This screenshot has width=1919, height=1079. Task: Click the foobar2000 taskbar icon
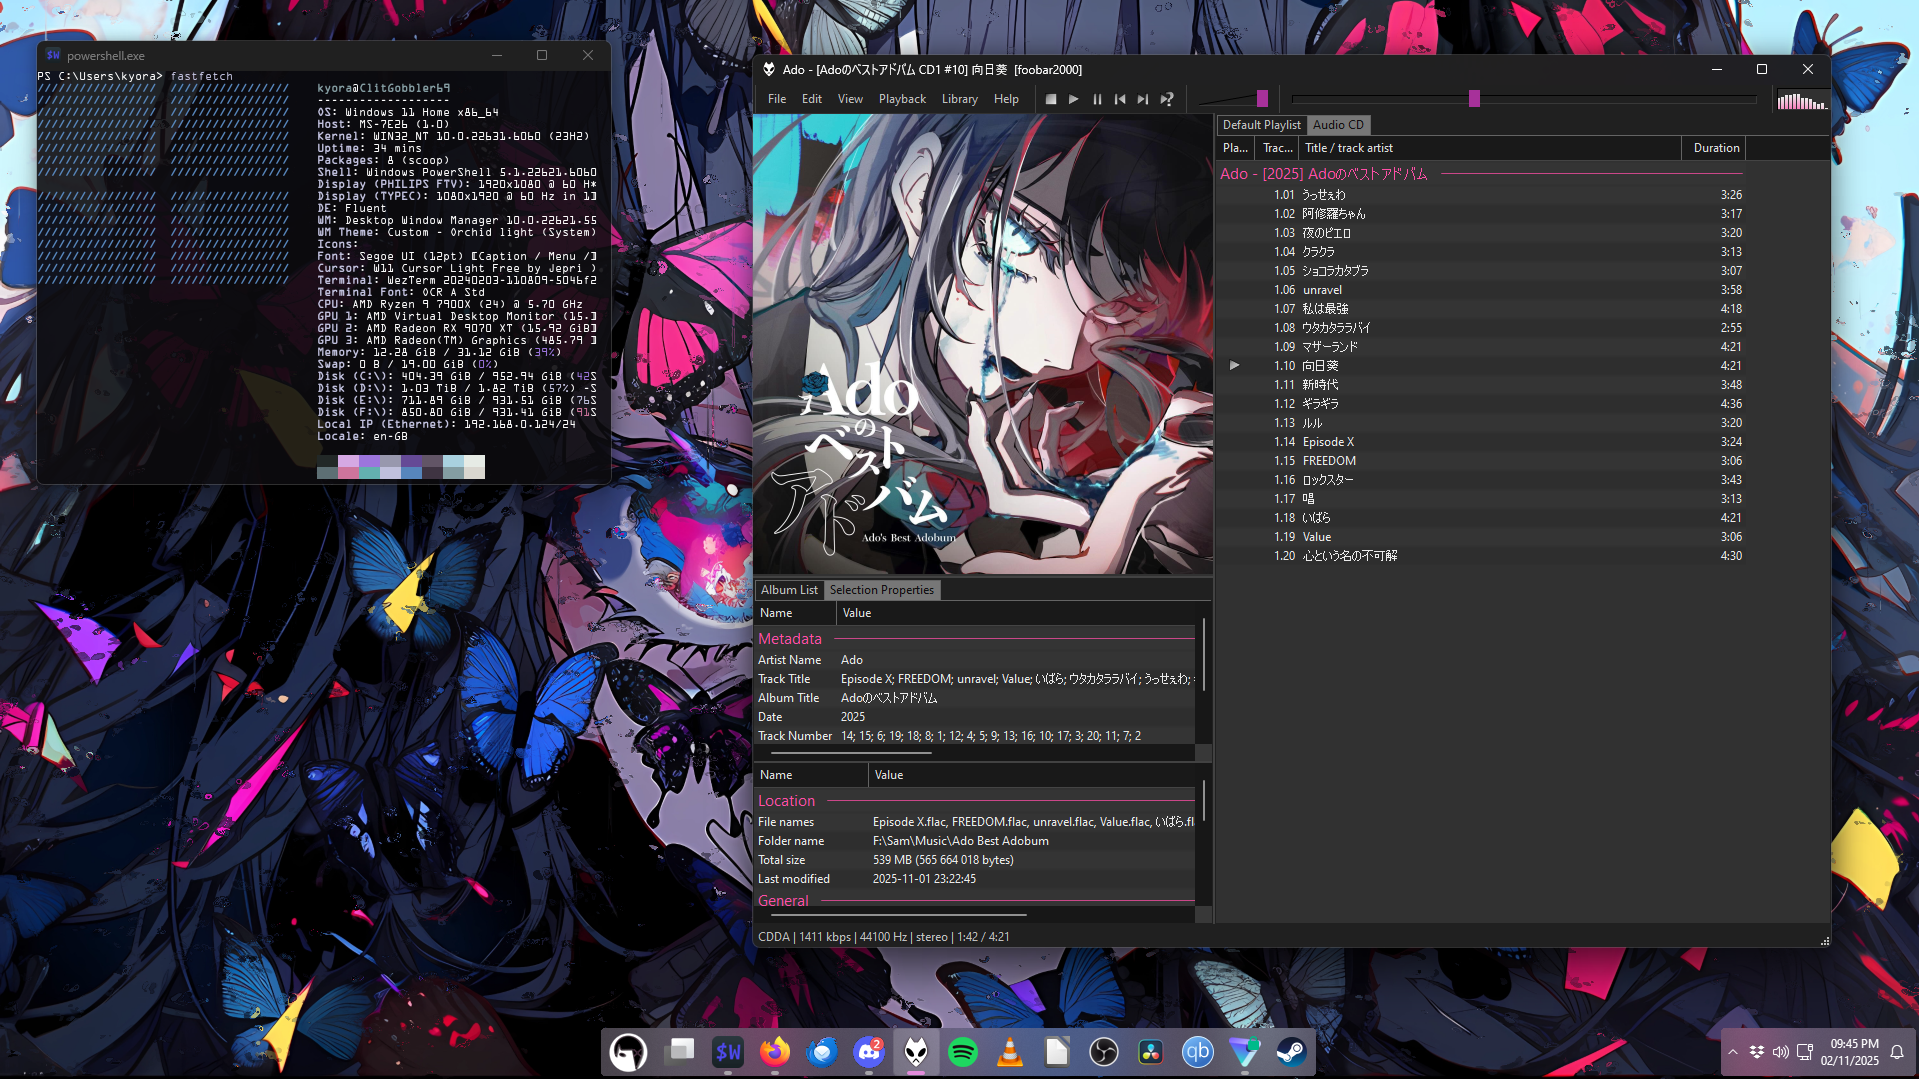(916, 1052)
